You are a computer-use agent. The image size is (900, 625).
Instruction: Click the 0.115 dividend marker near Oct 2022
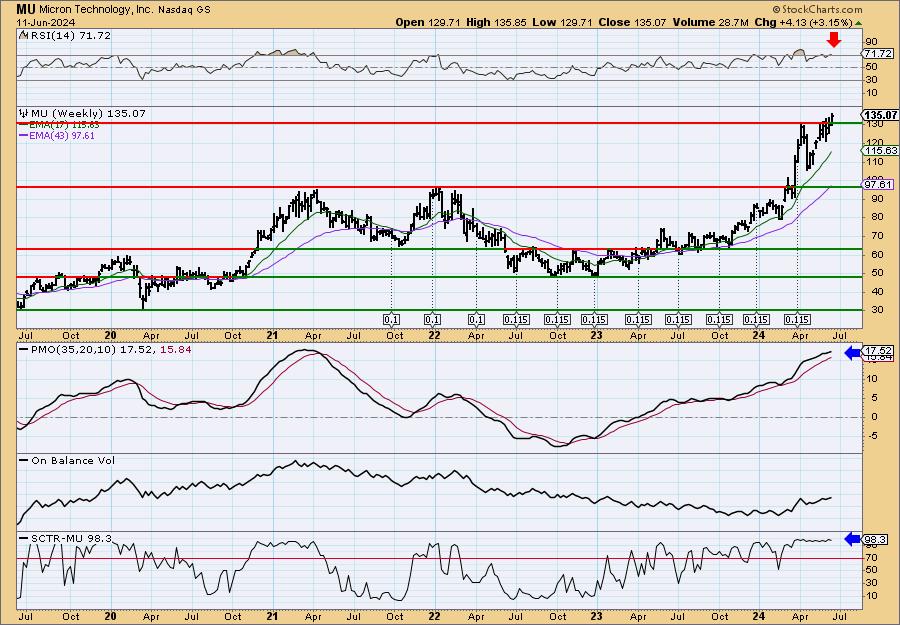point(557,320)
